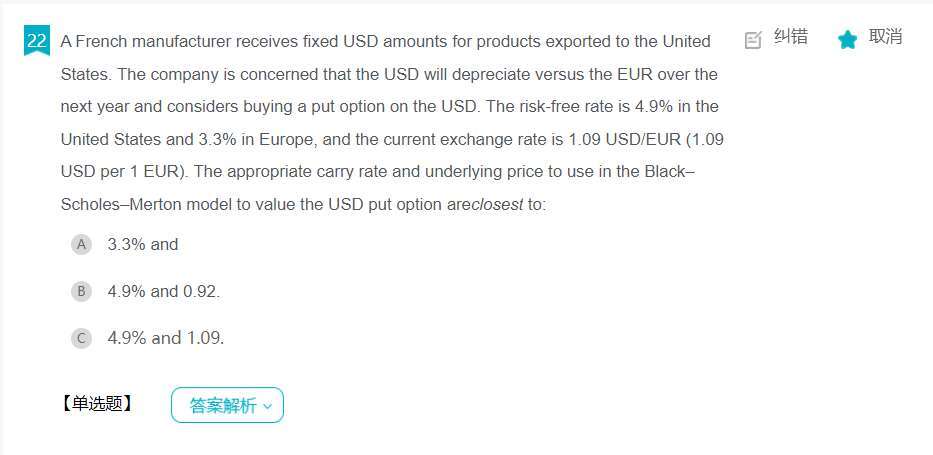
Task: Expand the 答案解析 answer explanation
Action: (x=227, y=405)
